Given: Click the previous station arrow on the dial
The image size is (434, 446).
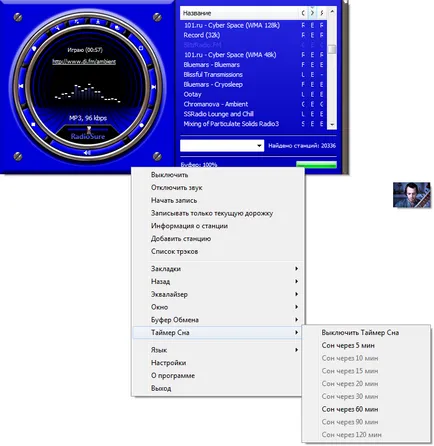Looking at the screenshot, I should pos(21,87).
